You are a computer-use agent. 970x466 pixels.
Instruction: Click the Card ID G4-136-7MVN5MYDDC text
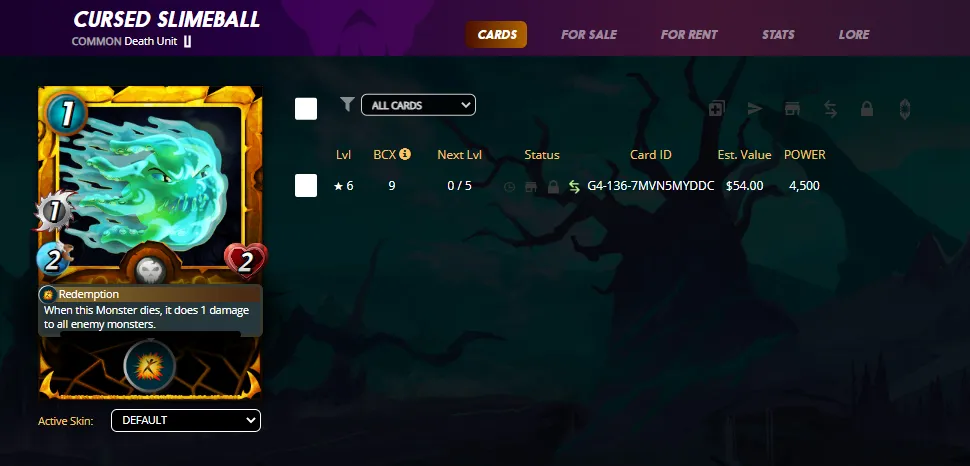point(651,186)
